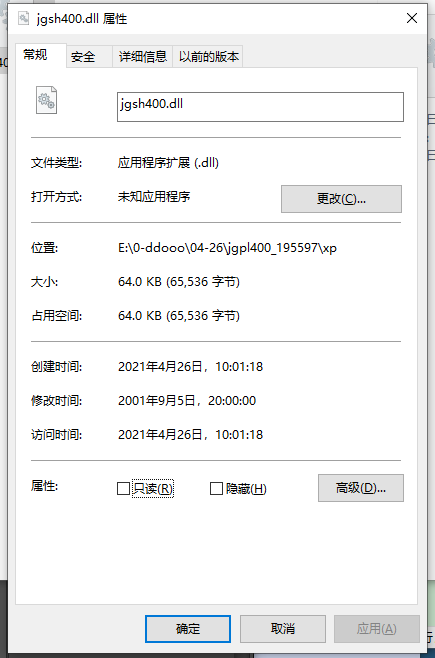Confirm with the 确定 button

[188, 629]
